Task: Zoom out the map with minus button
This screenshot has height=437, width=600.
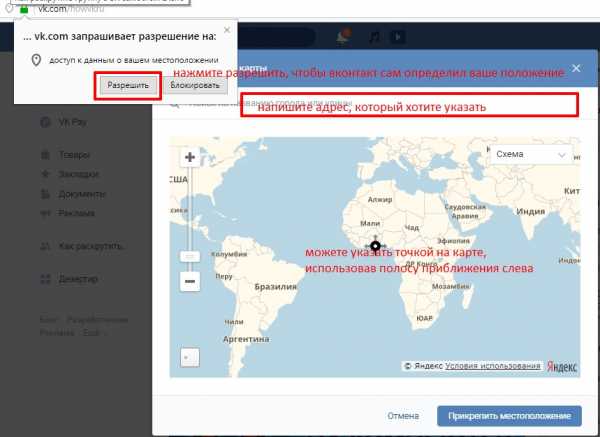Action: pyautogui.click(x=190, y=281)
